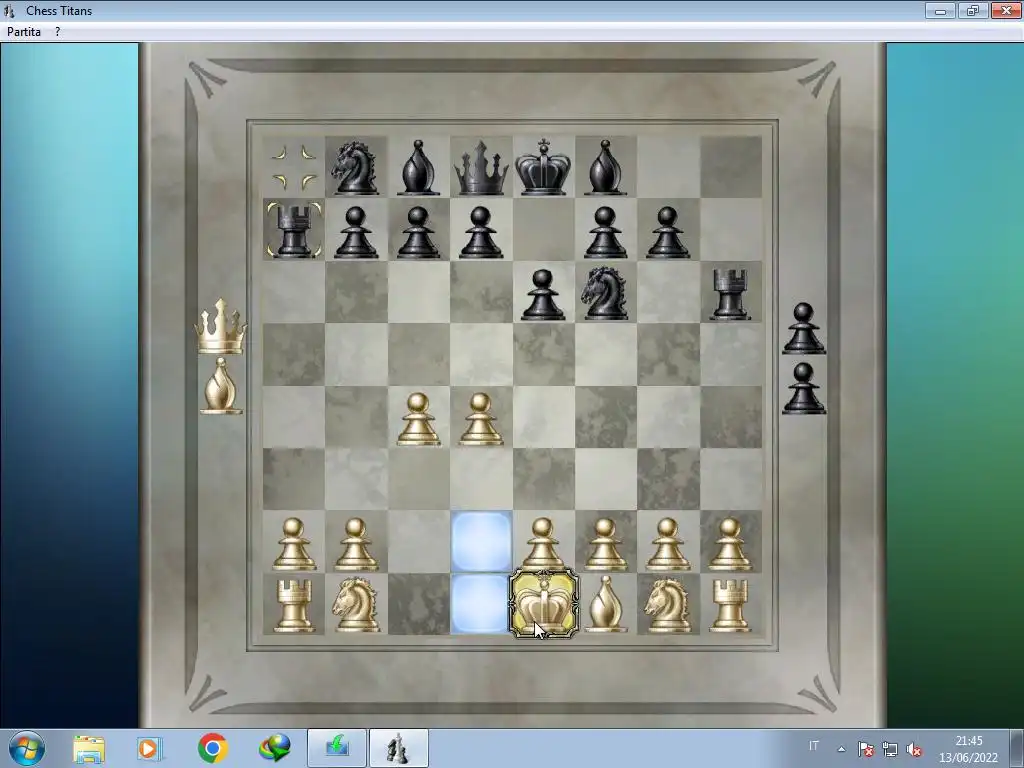Minimize the Chess Titans window
The image size is (1024, 768).
point(940,10)
